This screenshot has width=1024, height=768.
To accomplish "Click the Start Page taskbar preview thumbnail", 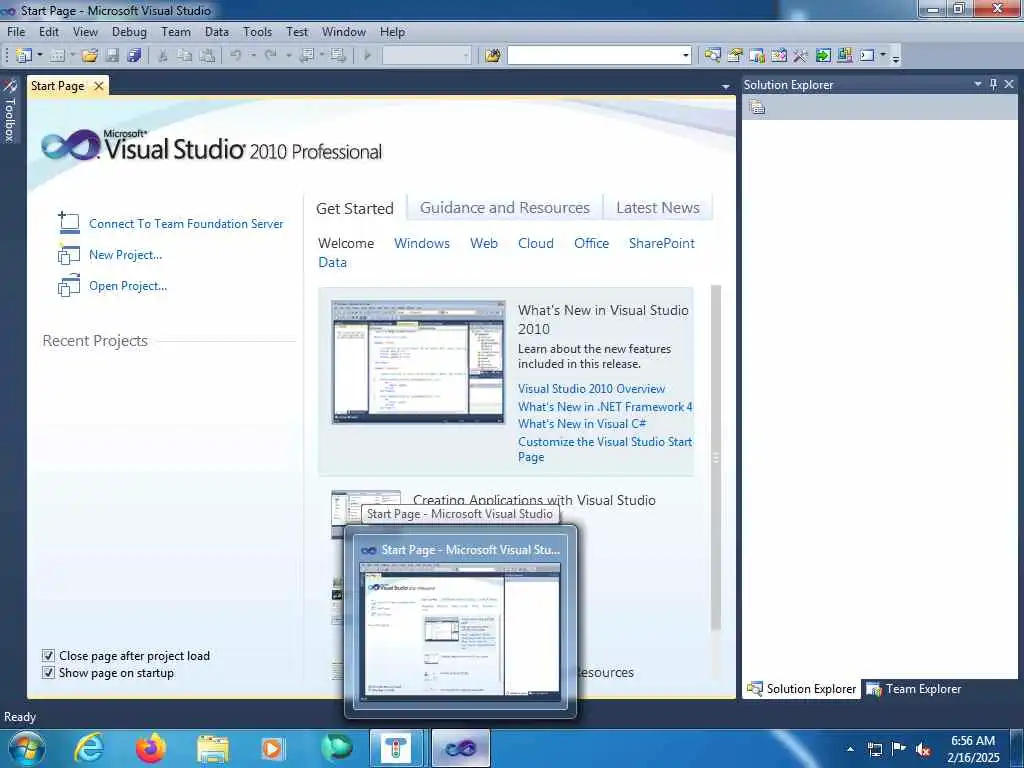I will tap(460, 633).
